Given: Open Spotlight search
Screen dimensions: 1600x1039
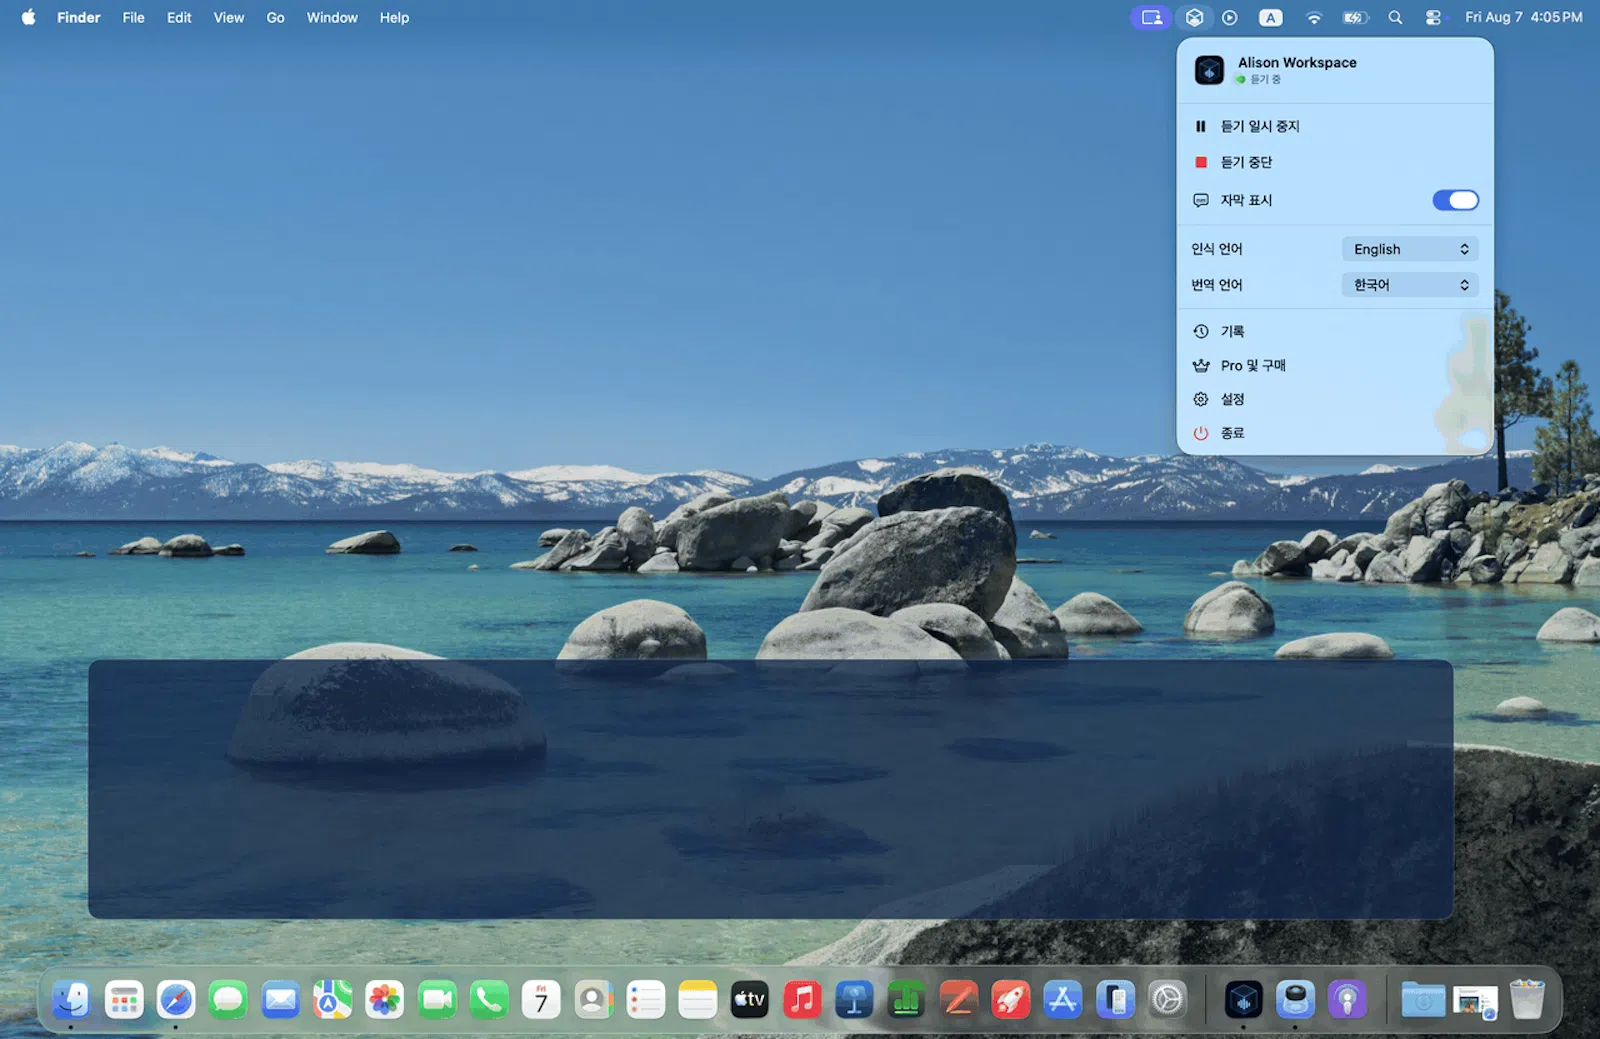Looking at the screenshot, I should 1395,17.
